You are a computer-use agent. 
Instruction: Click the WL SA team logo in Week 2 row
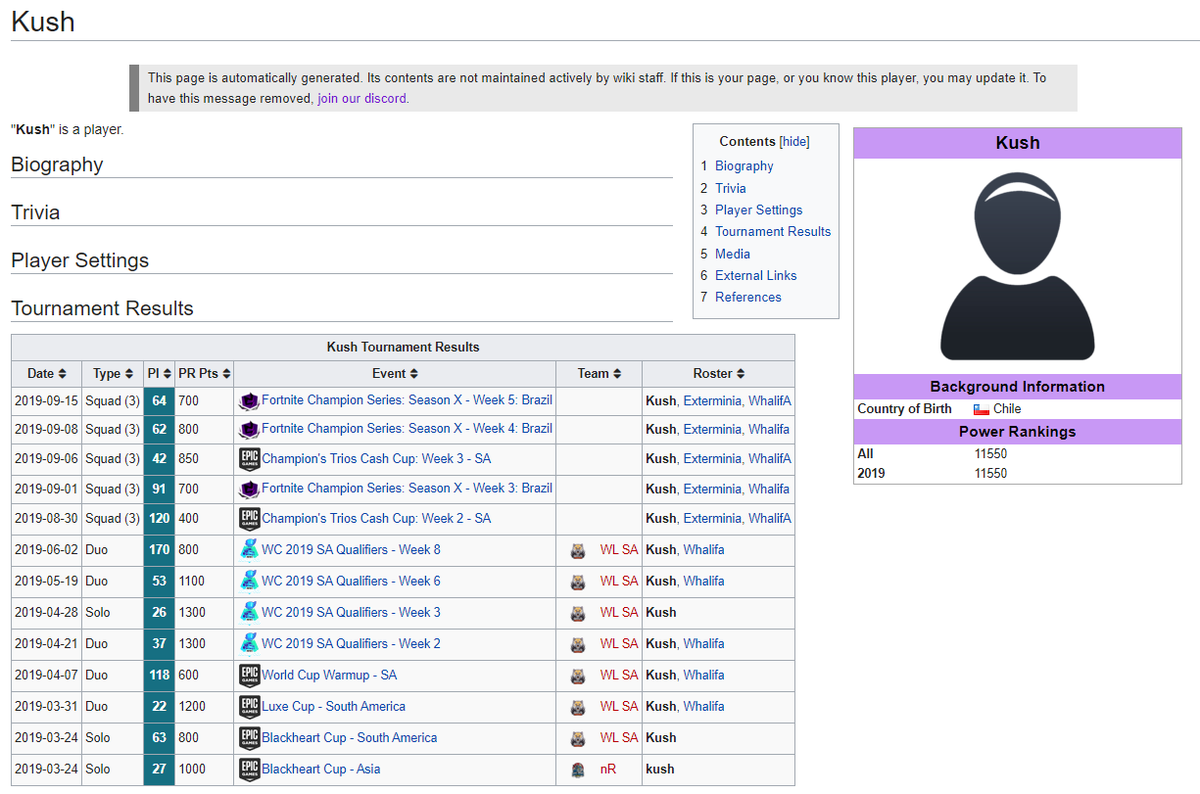pos(578,644)
